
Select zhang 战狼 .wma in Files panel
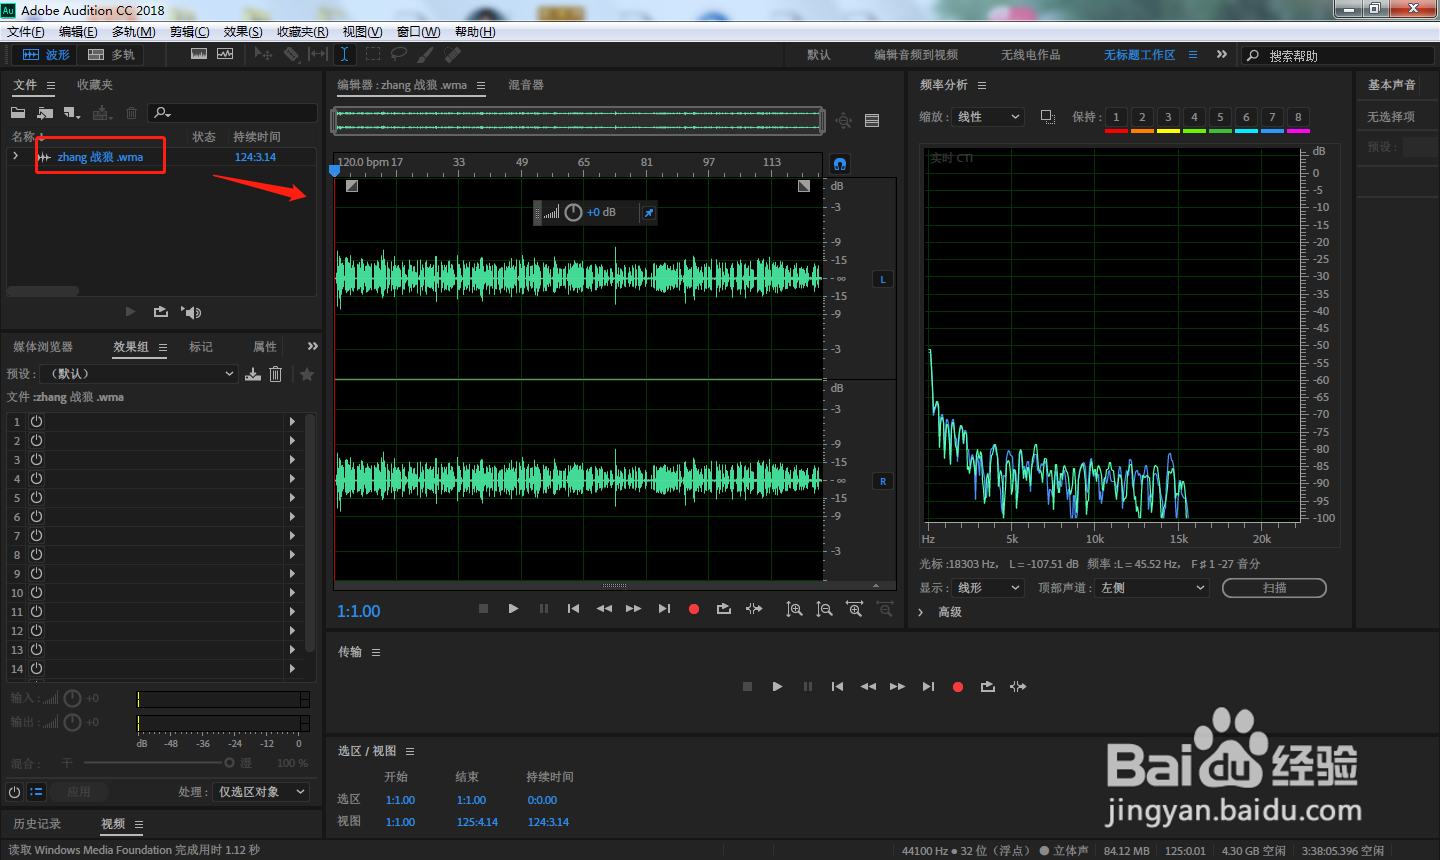(100, 157)
